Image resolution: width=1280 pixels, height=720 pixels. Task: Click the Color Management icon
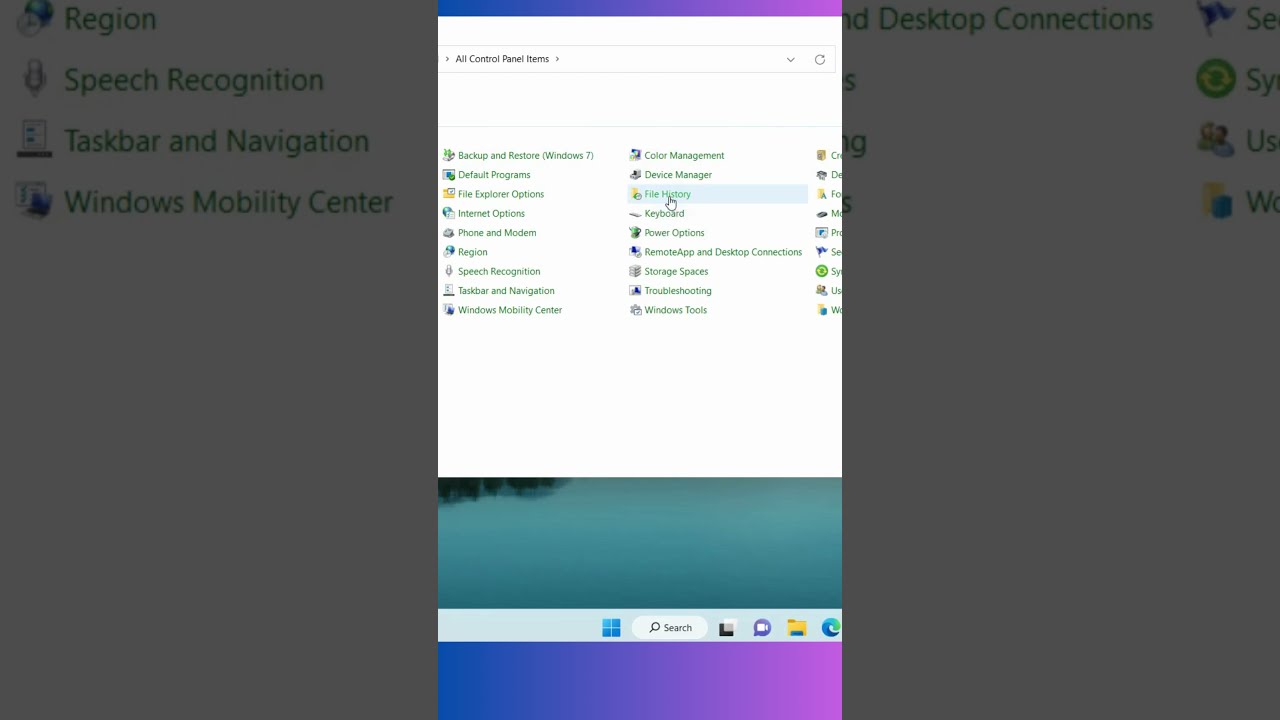coord(635,156)
